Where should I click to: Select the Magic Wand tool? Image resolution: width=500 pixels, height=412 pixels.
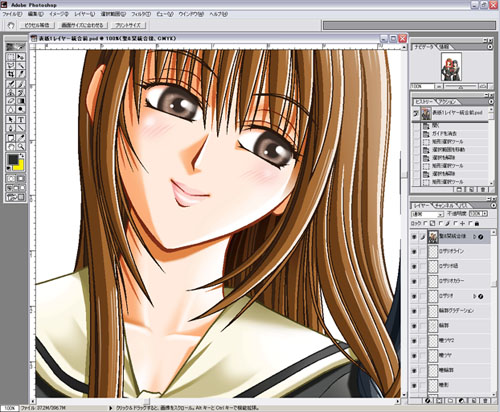21,65
